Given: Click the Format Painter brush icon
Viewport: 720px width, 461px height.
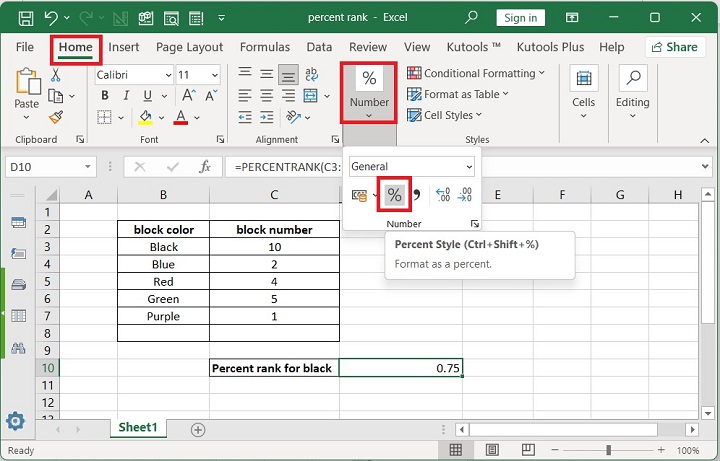Looking at the screenshot, I should [x=56, y=116].
